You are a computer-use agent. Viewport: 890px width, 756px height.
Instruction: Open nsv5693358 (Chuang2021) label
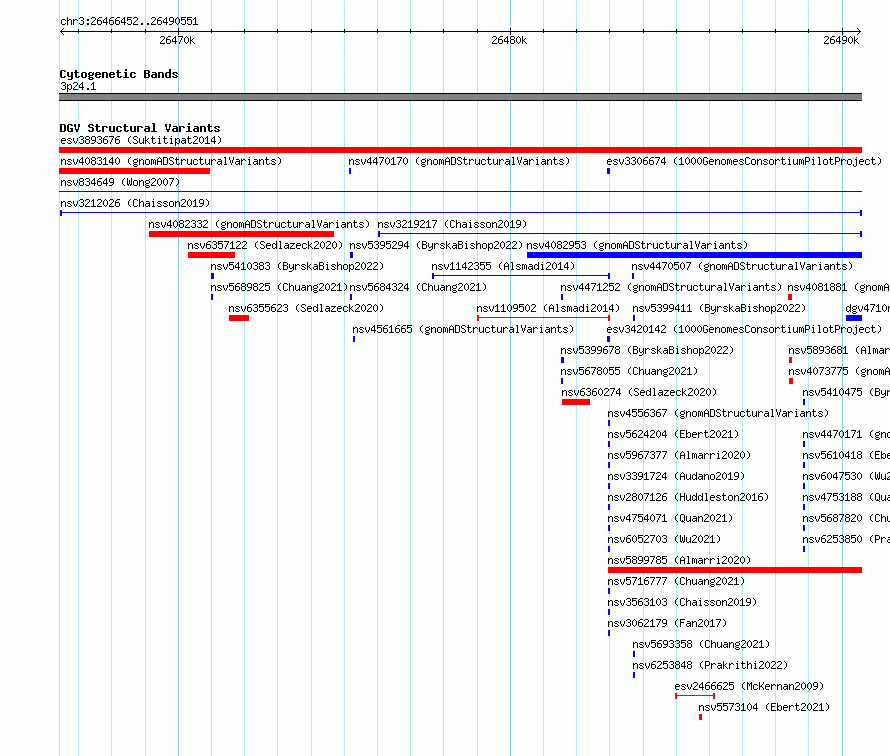tap(702, 644)
